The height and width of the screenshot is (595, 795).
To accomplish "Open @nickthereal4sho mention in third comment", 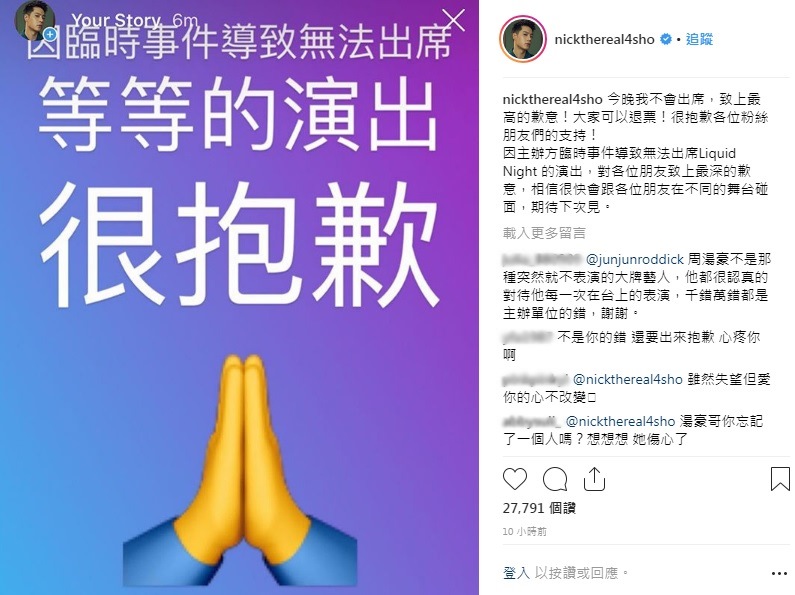I will (628, 379).
